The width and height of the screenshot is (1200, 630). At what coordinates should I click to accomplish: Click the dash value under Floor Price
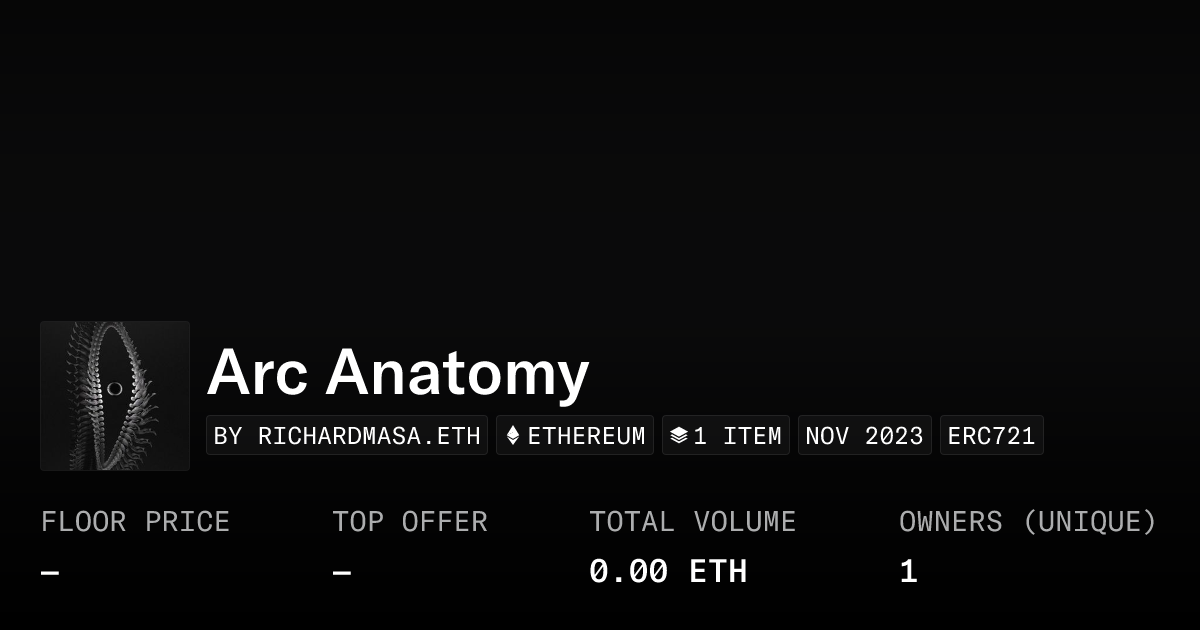(50, 573)
